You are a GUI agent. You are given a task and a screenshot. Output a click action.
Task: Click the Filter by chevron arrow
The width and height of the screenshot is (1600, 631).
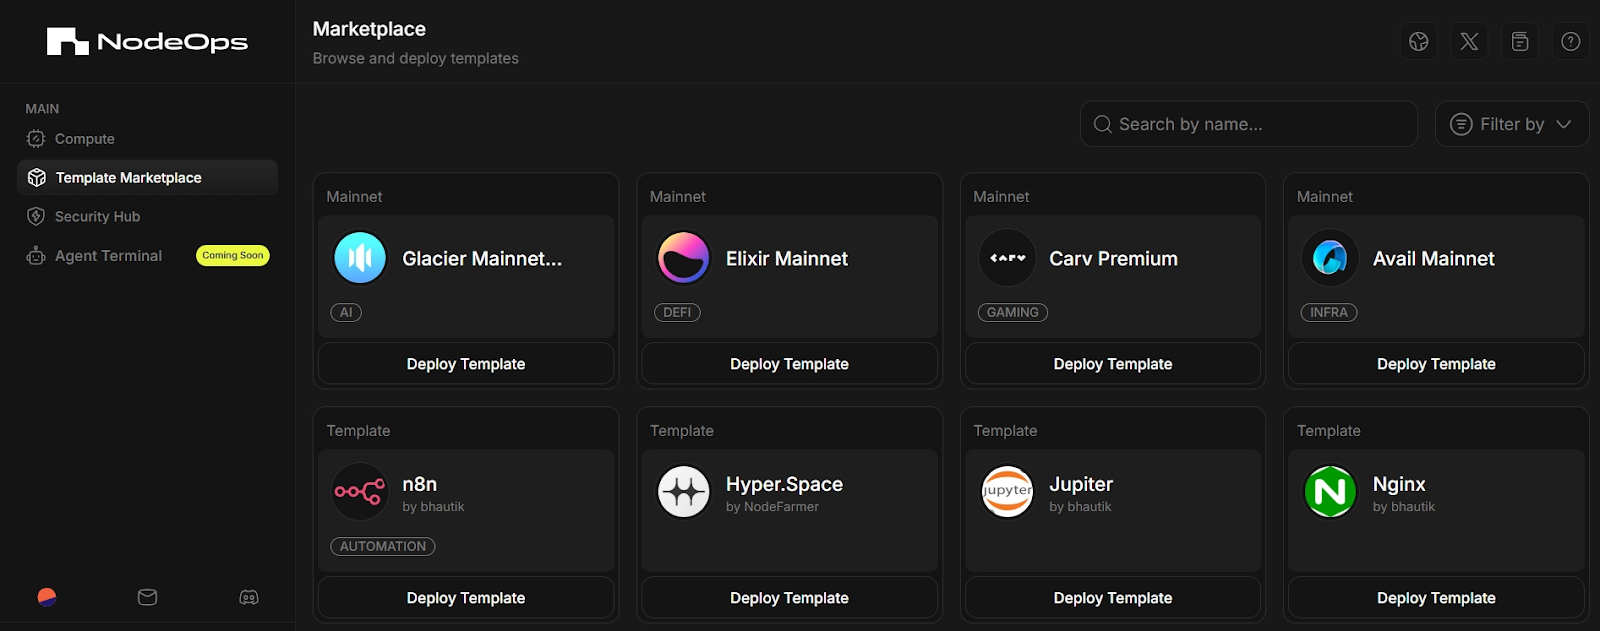click(x=1564, y=124)
